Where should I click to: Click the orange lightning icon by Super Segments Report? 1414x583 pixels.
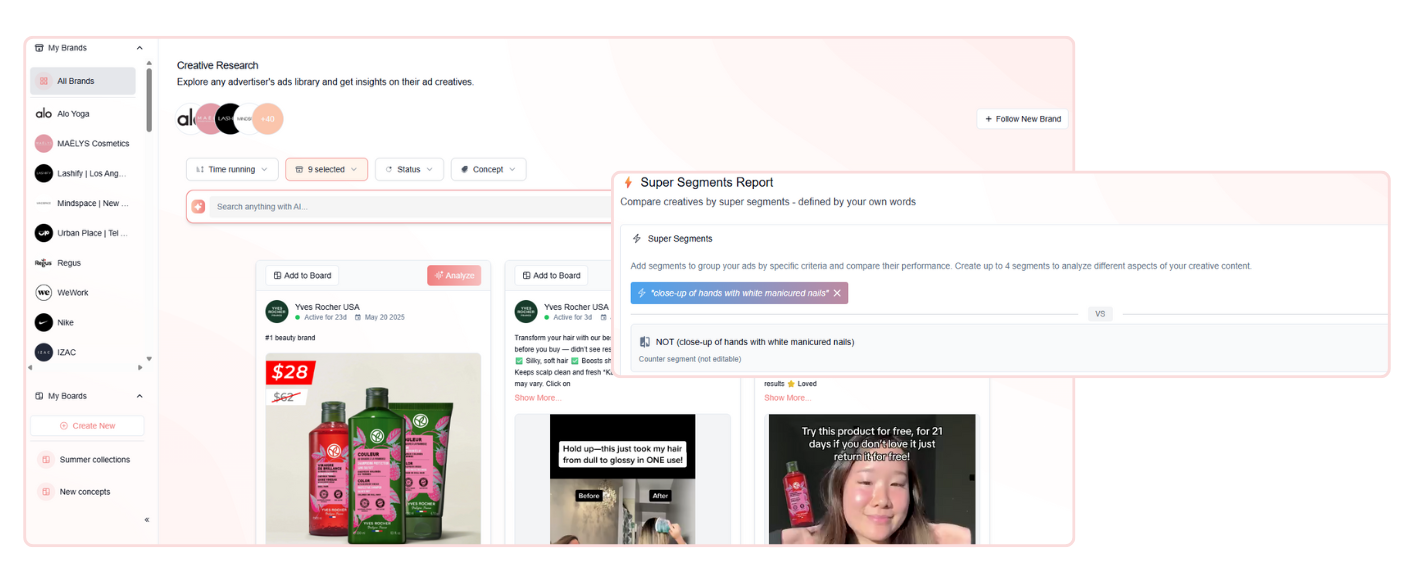[628, 182]
